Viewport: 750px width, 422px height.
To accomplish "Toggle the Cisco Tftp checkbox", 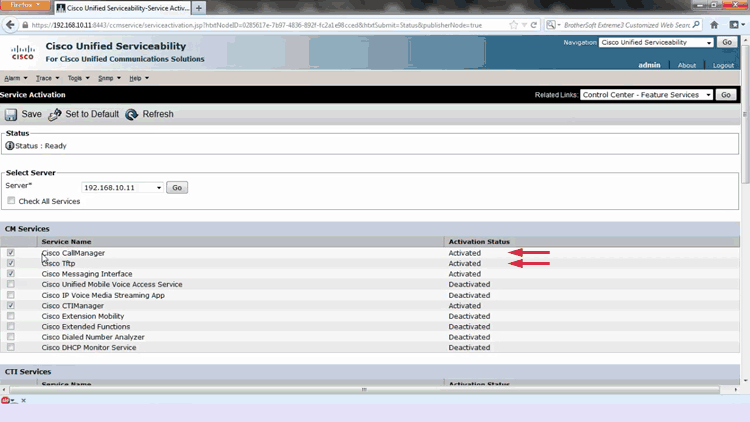I will tap(11, 263).
